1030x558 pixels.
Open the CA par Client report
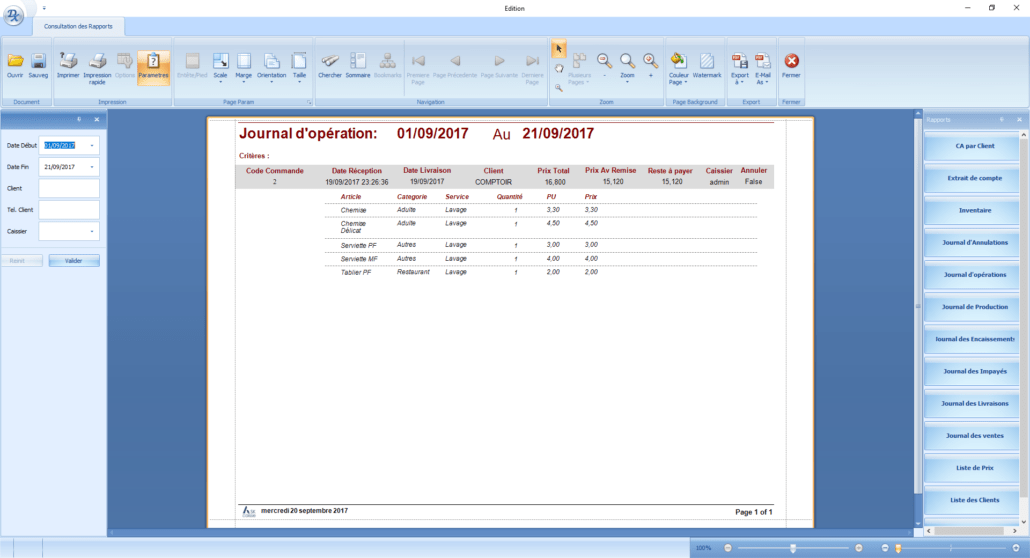974,146
